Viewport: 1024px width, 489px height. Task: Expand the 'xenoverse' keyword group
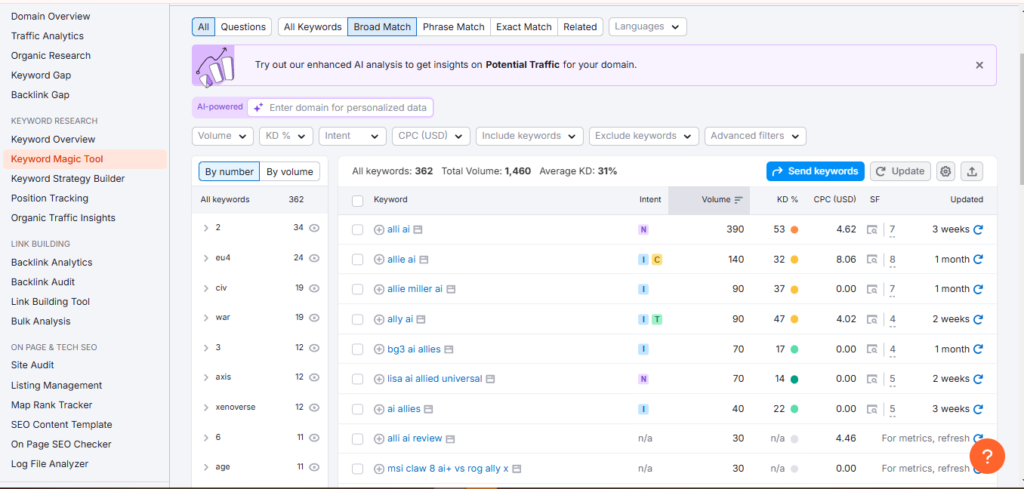click(x=206, y=407)
